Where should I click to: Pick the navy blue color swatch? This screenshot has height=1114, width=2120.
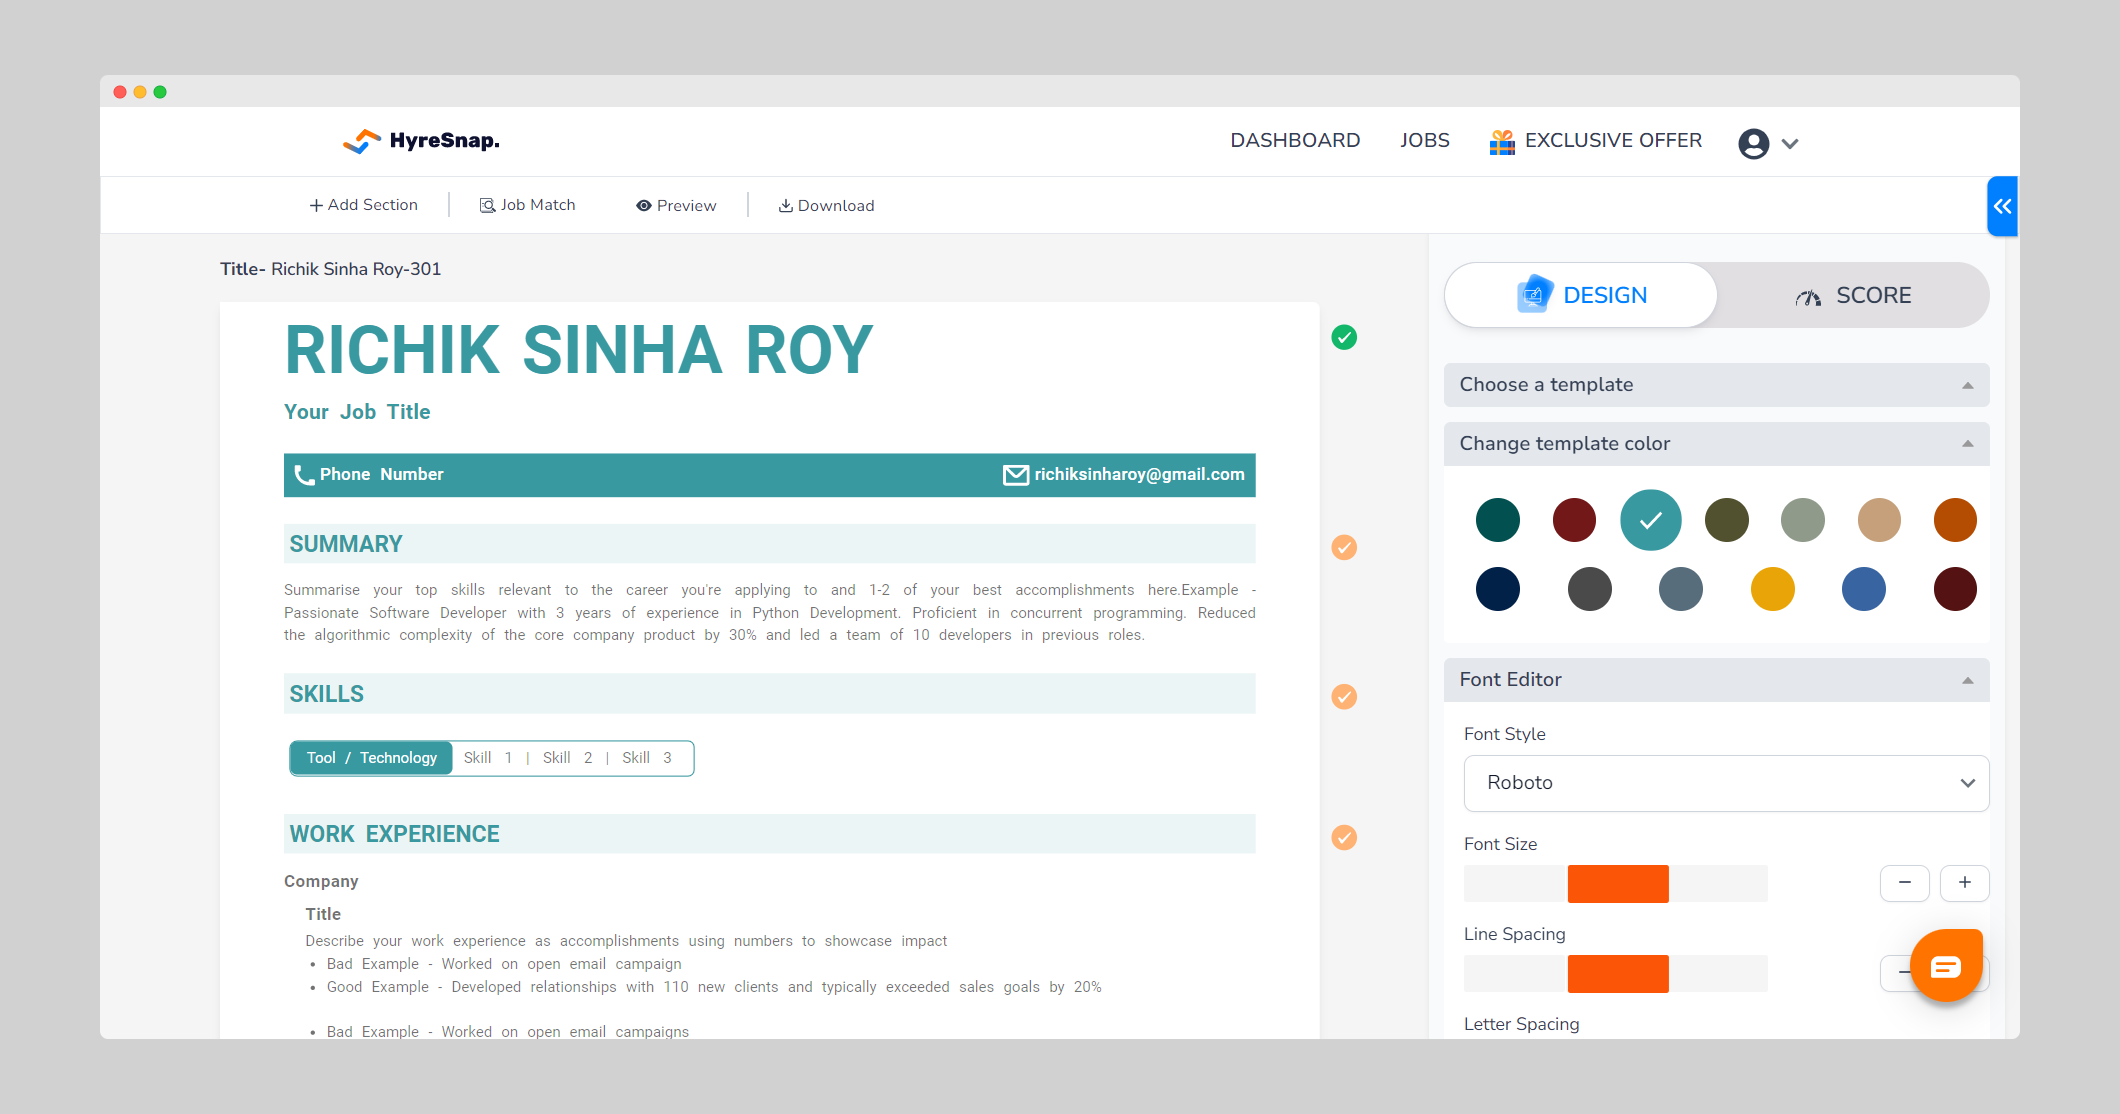coord(1498,589)
